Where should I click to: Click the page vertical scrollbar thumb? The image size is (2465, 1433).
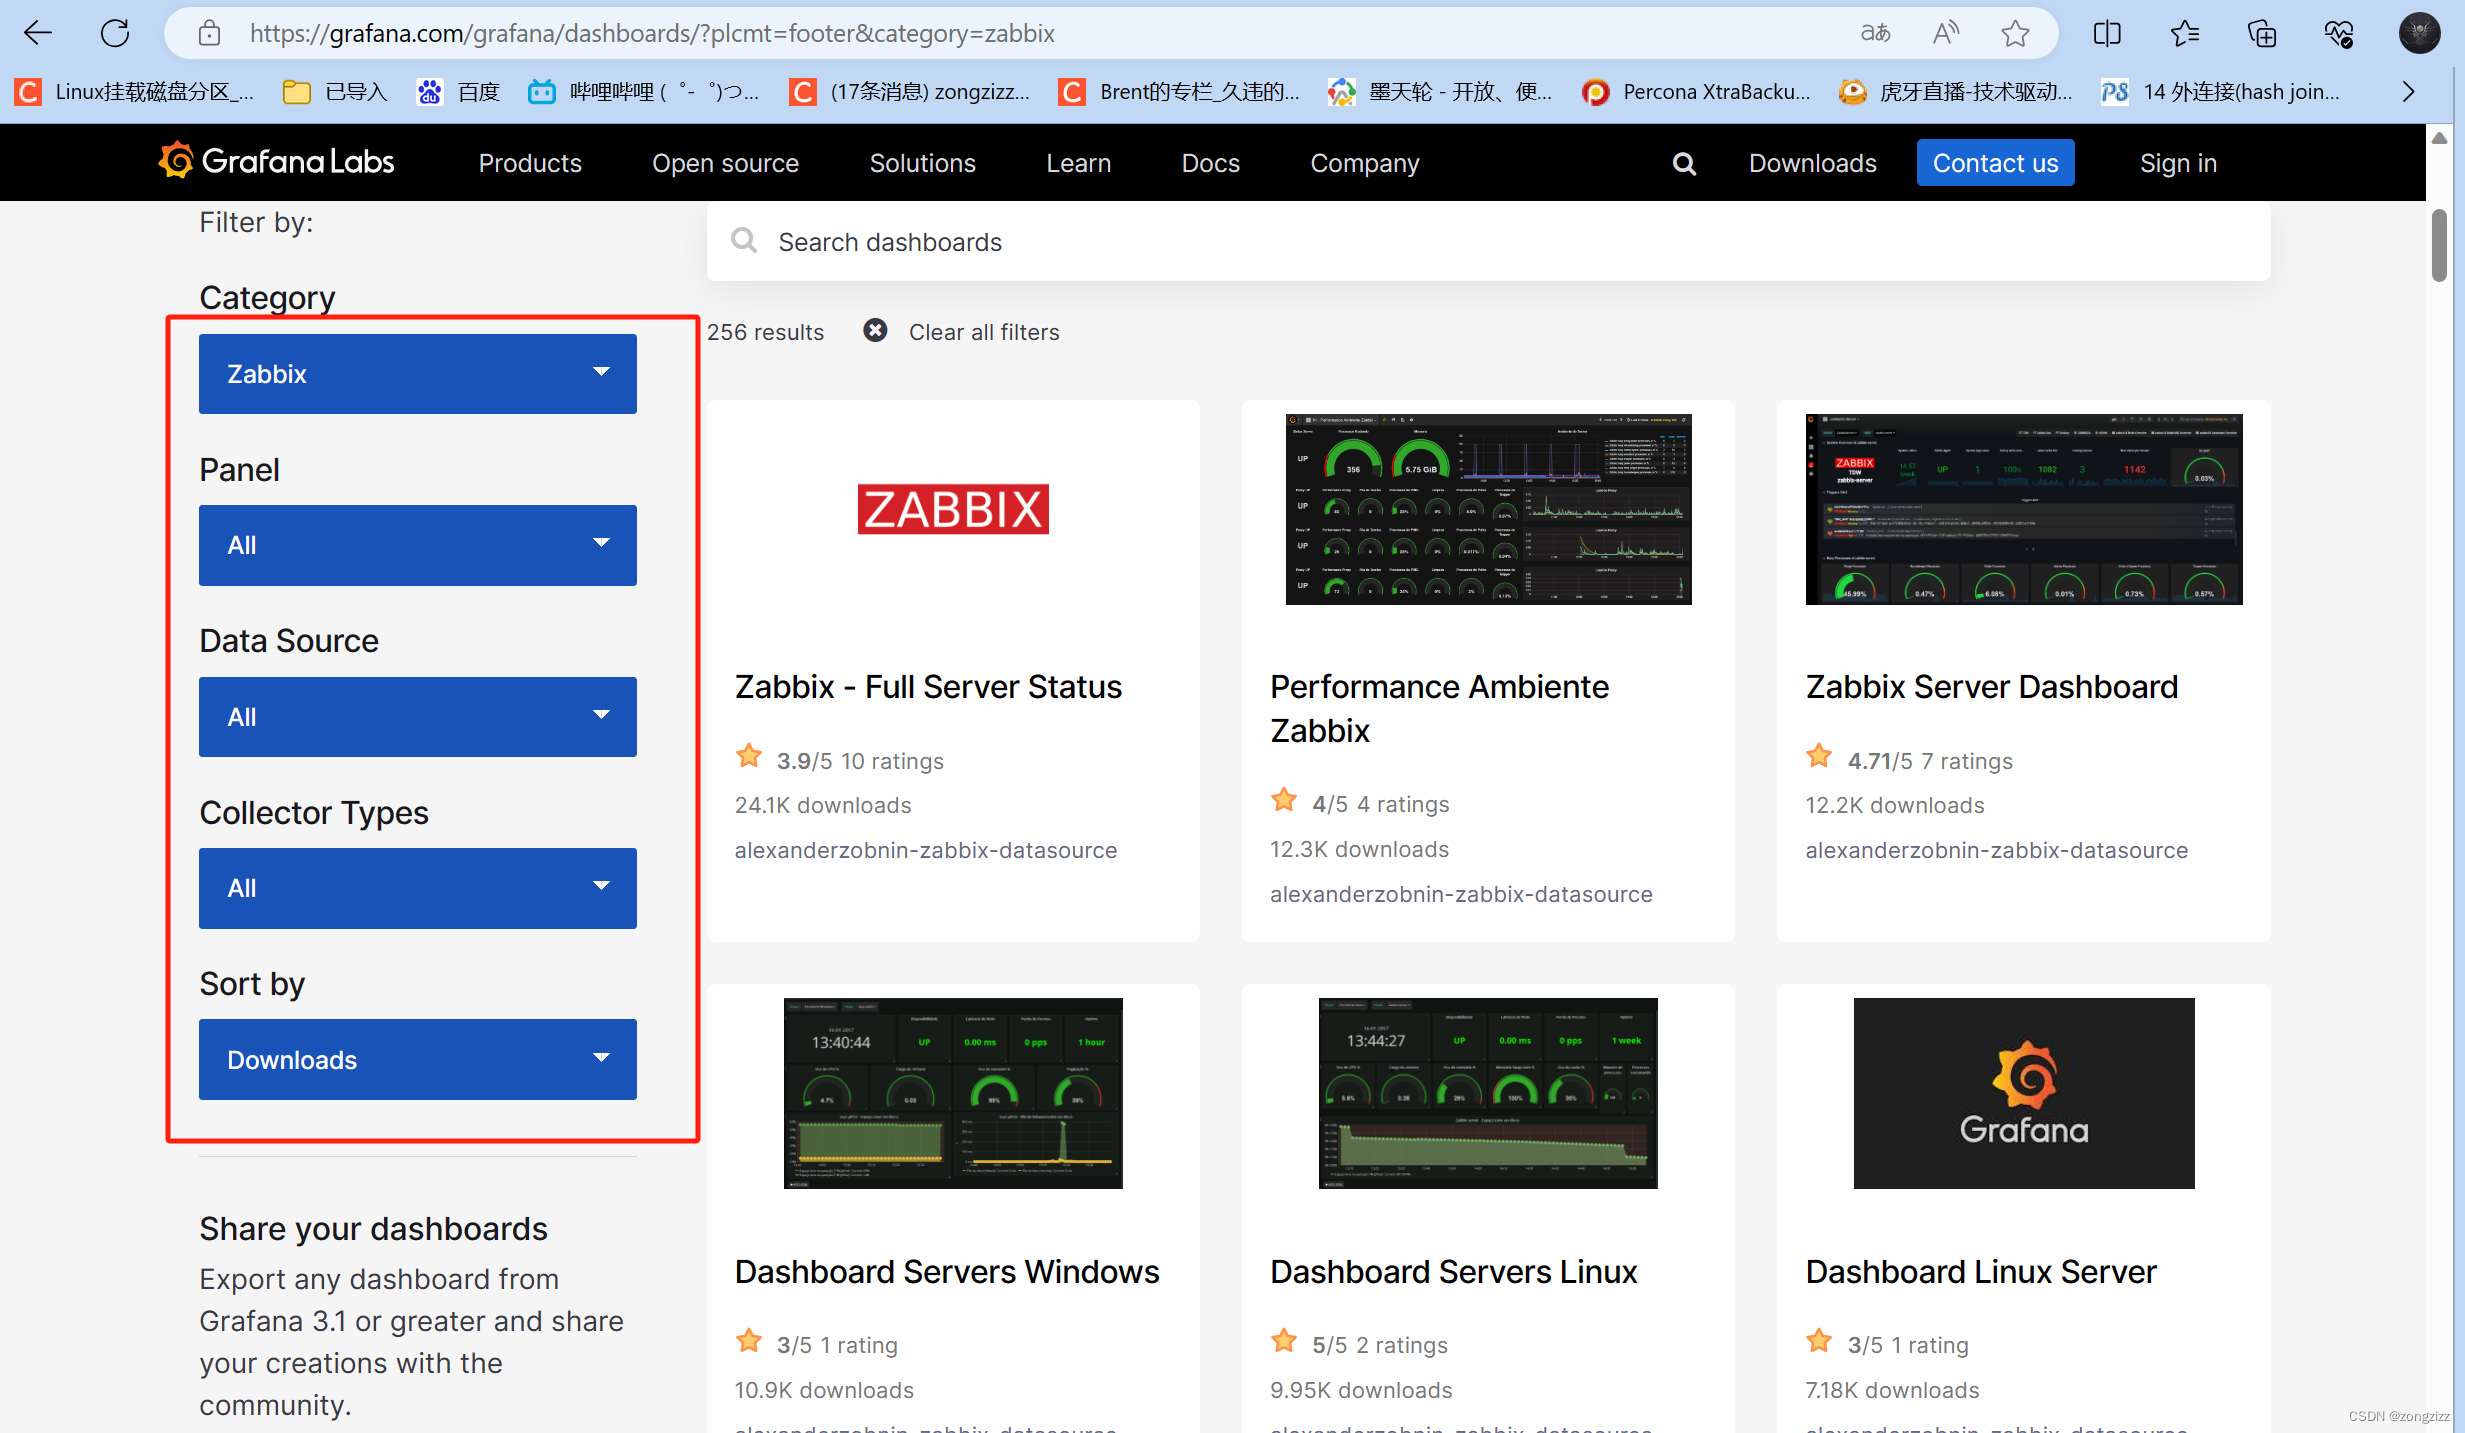[x=2439, y=245]
